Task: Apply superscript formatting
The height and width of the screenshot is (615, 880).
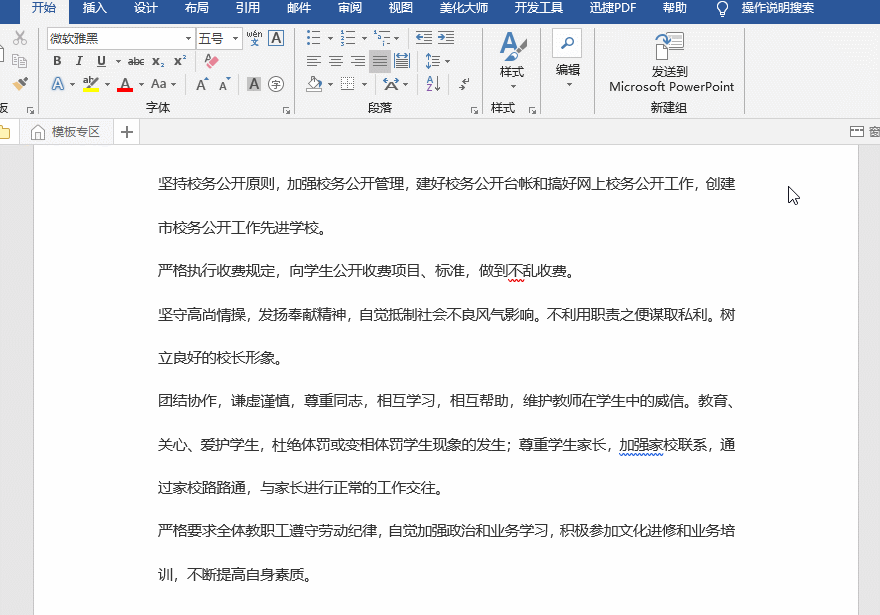Action: point(179,61)
